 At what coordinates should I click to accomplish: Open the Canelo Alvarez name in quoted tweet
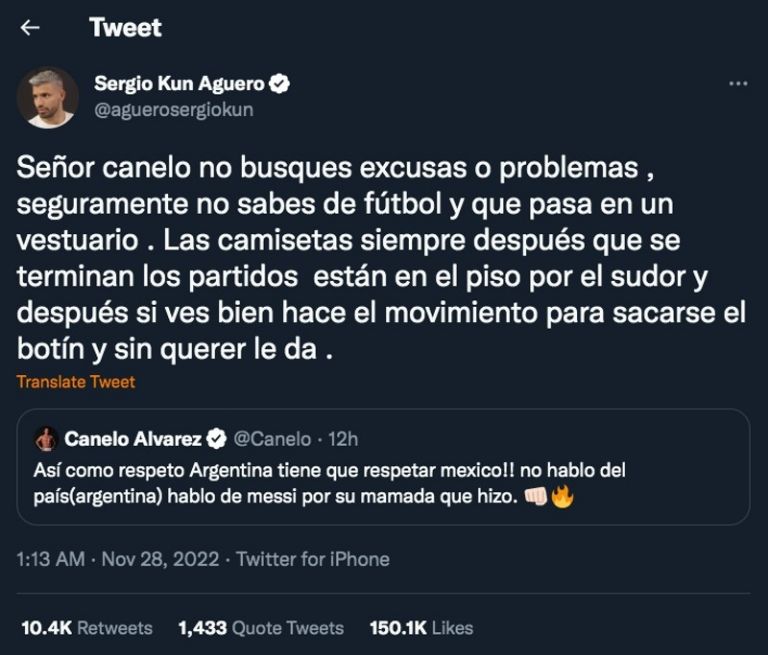point(133,438)
